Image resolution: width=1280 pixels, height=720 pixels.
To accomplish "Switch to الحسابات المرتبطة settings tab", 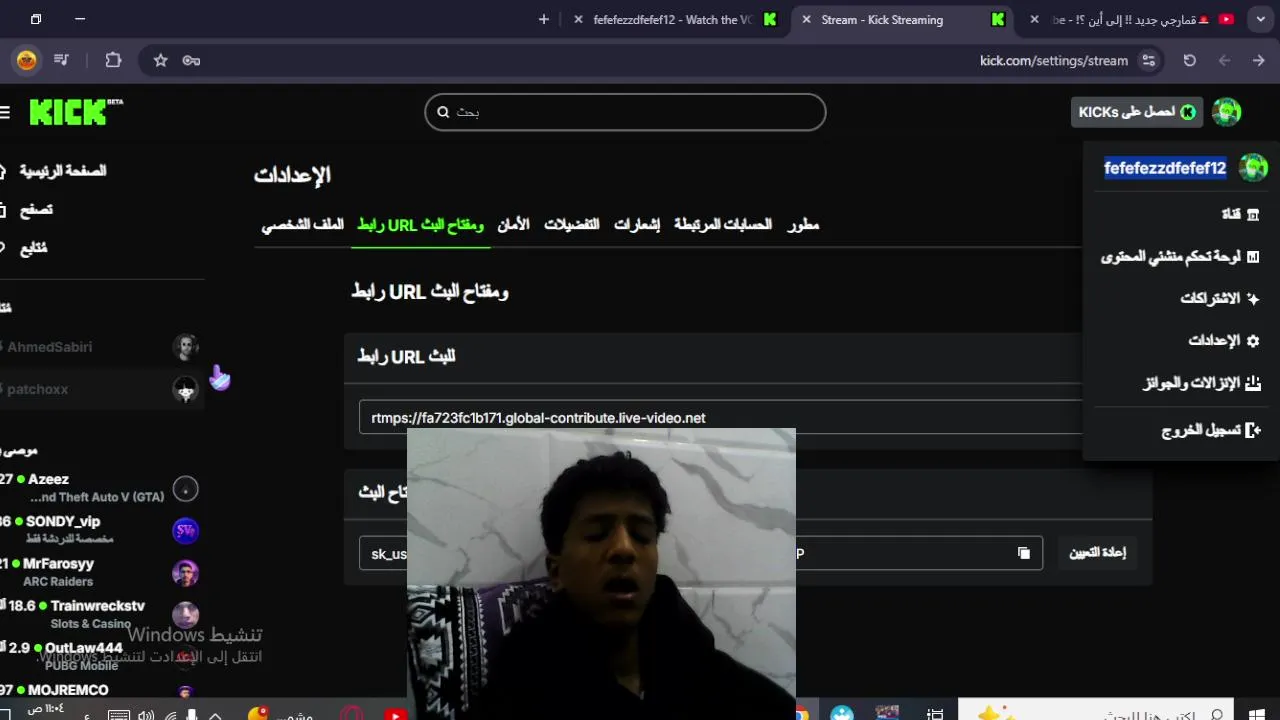I will tap(723, 225).
